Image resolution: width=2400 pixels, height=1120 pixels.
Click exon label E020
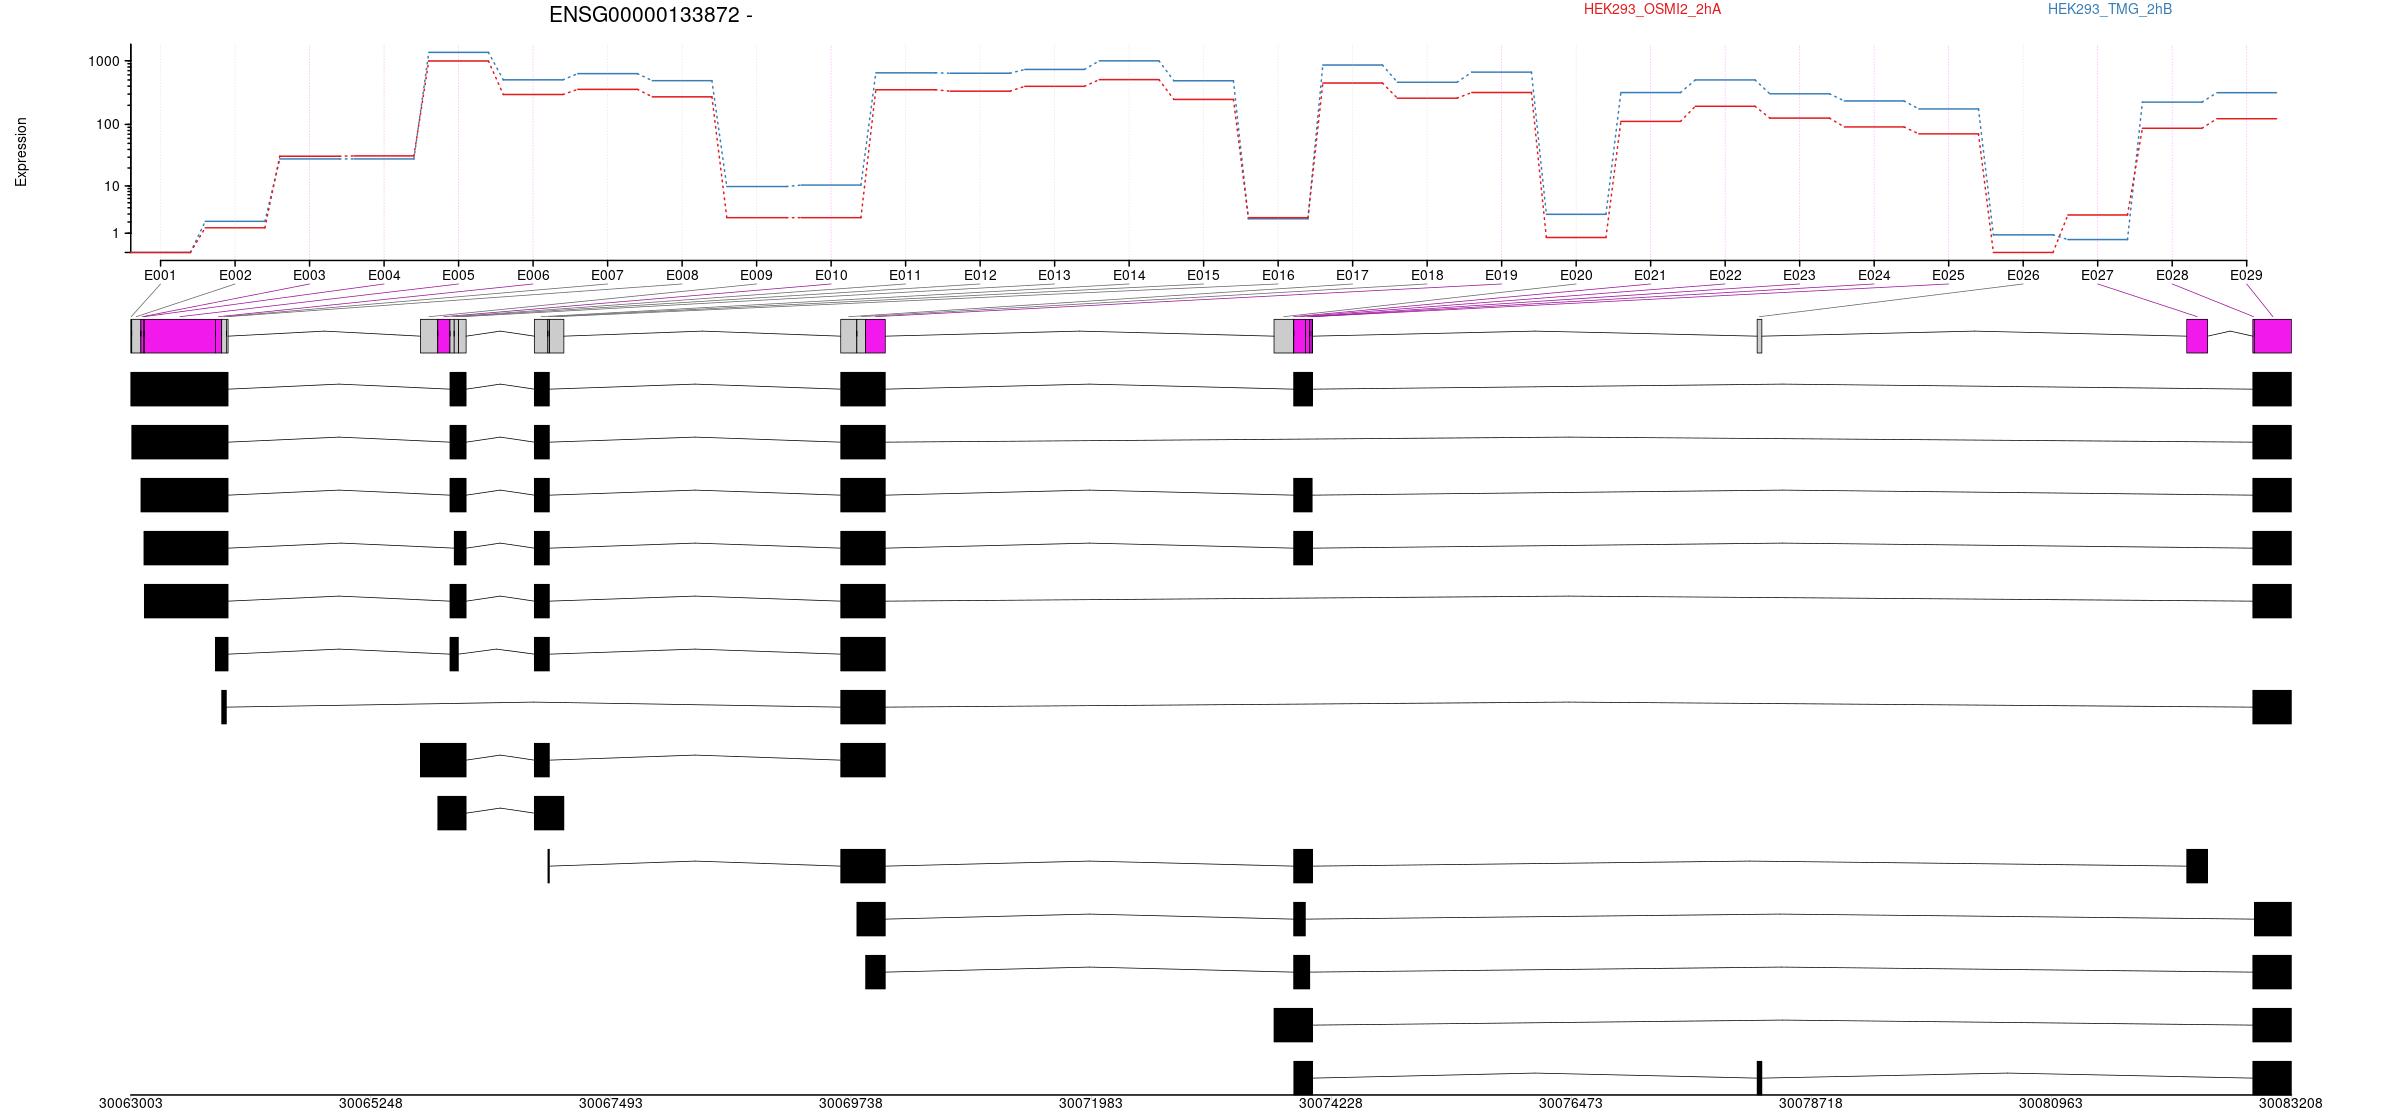coord(1576,275)
